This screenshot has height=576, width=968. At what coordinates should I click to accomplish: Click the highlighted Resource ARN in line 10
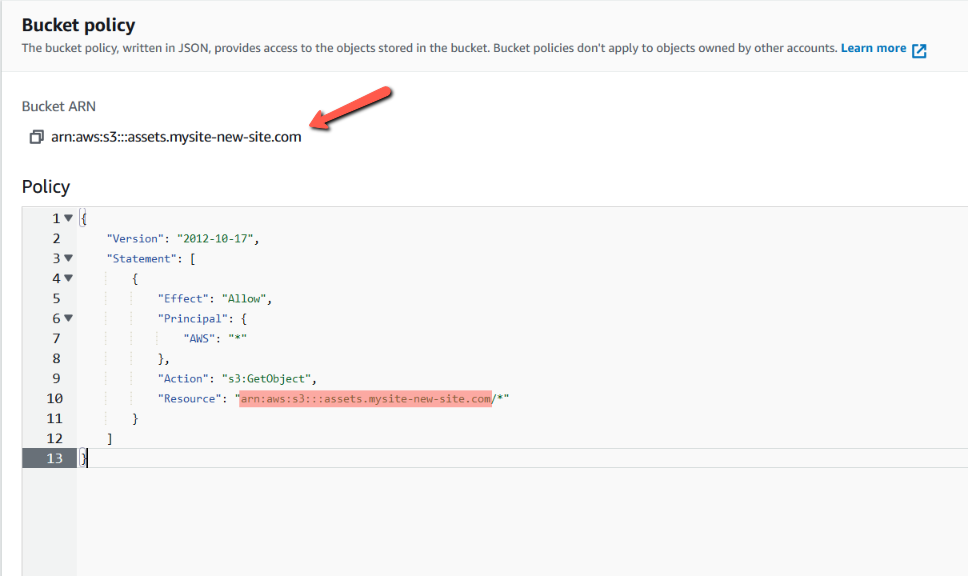tap(365, 399)
